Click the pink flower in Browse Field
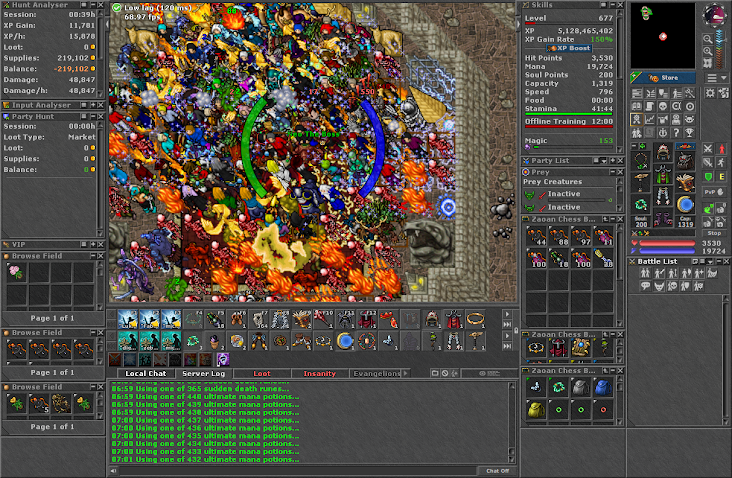Screen dimensions: 732x478 click(16, 272)
